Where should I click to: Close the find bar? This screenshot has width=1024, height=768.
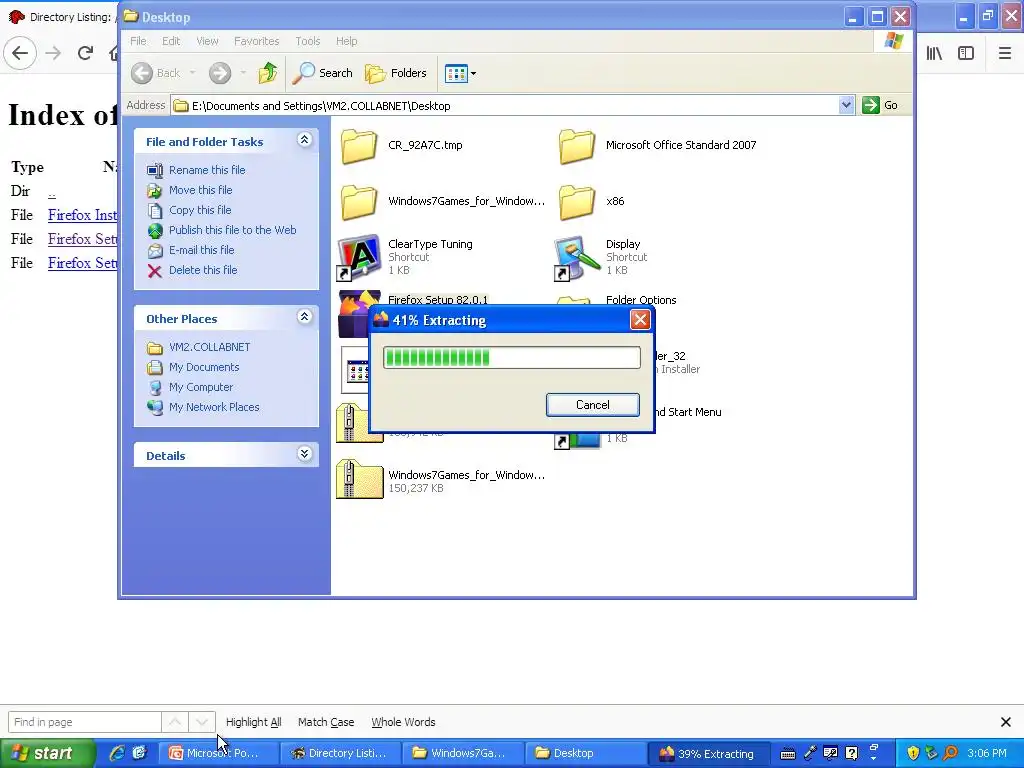coord(1006,722)
